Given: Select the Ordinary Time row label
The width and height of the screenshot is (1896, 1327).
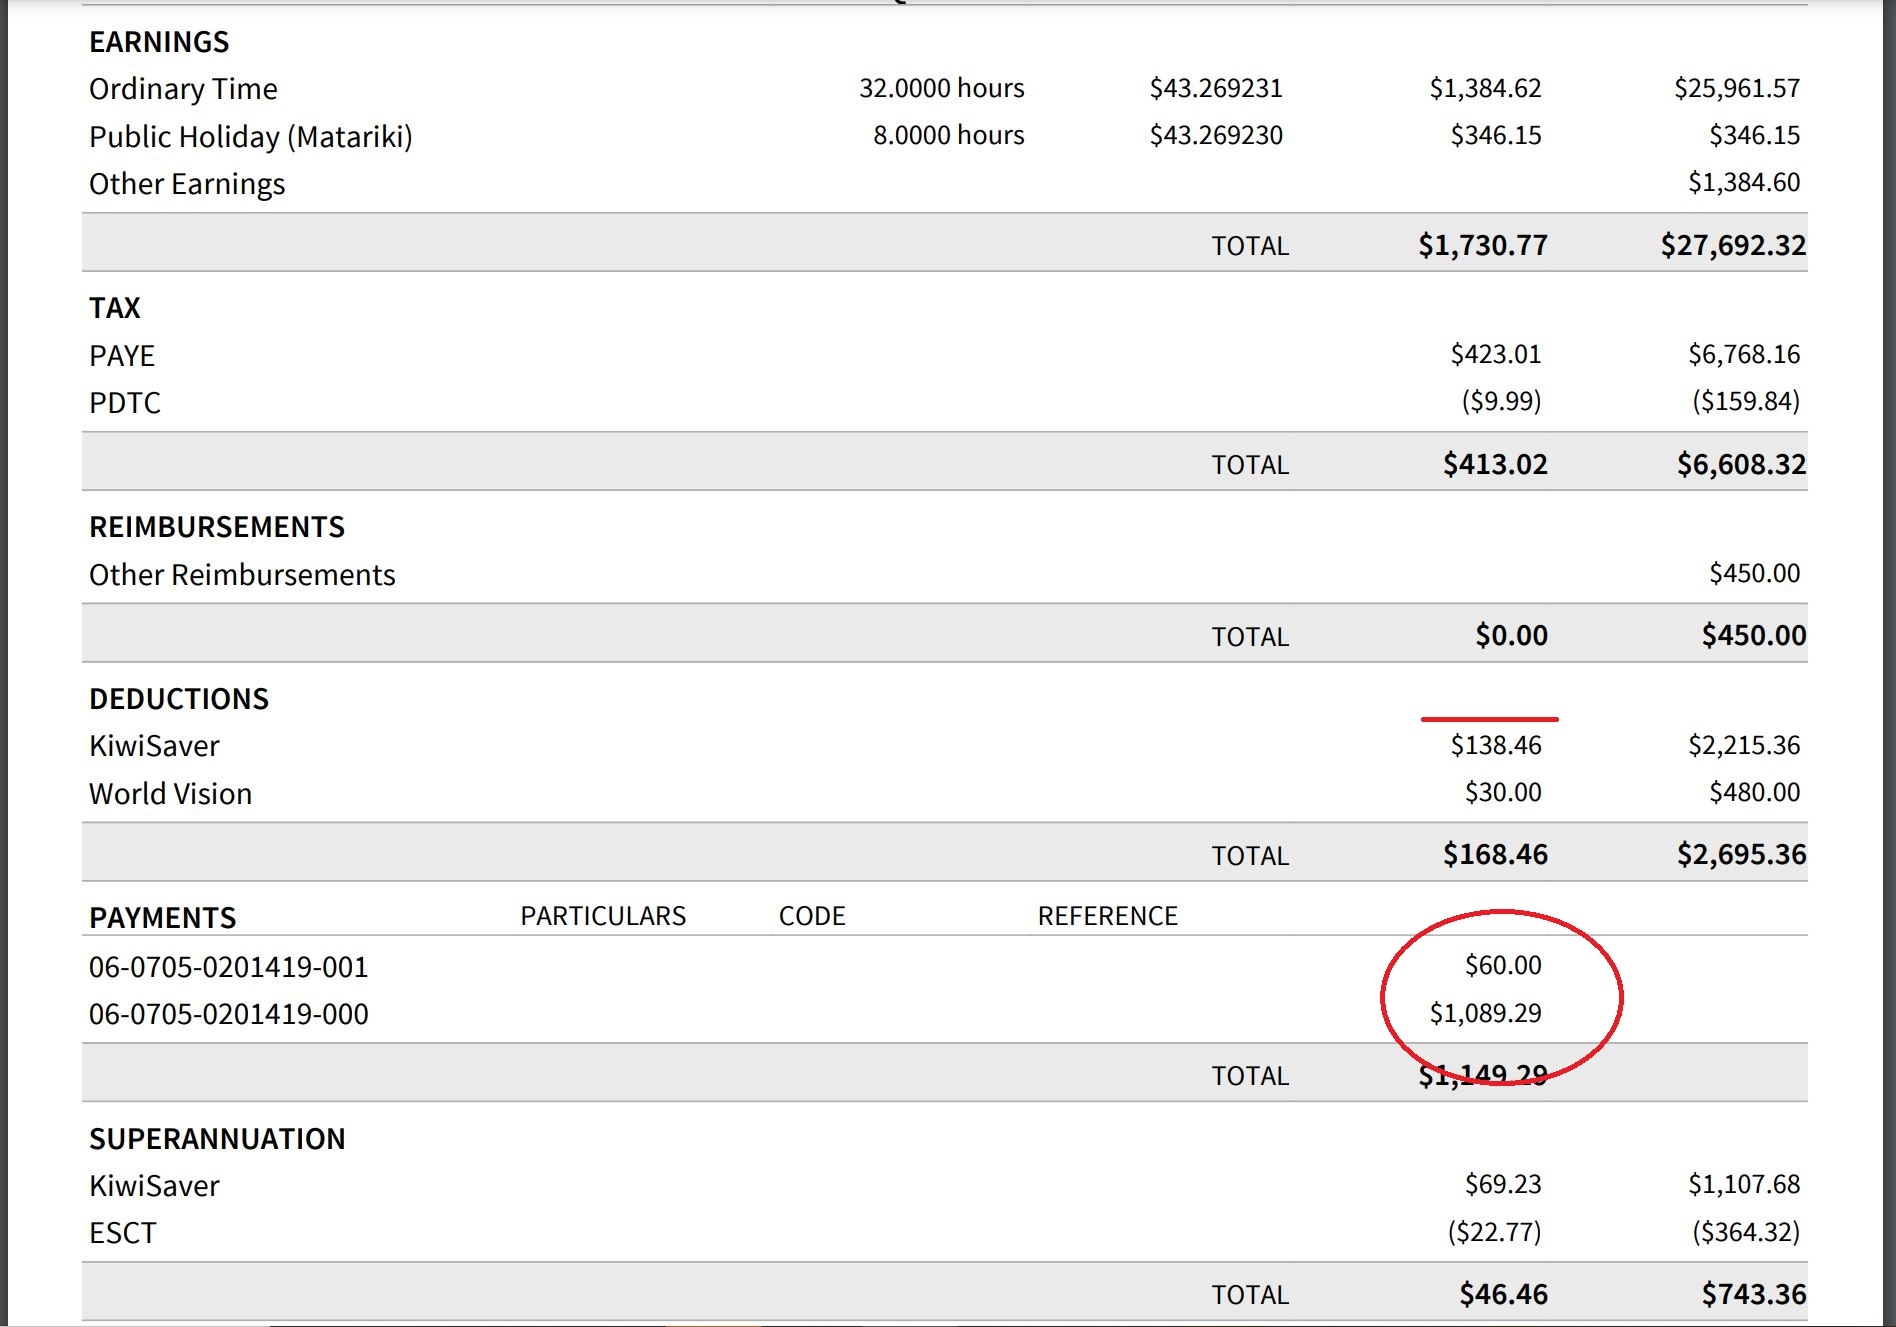Looking at the screenshot, I should (183, 89).
